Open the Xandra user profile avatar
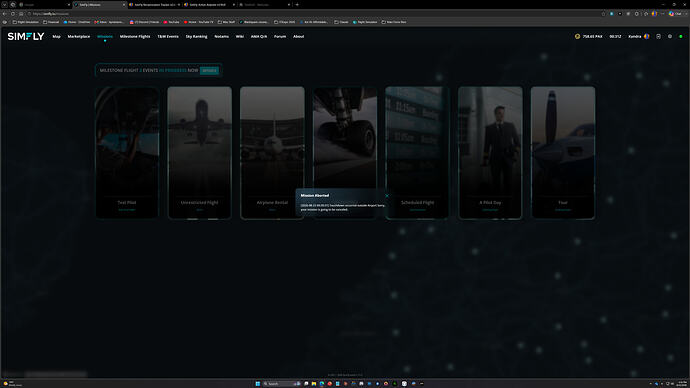Screen dimensions: 690x388 pos(646,37)
